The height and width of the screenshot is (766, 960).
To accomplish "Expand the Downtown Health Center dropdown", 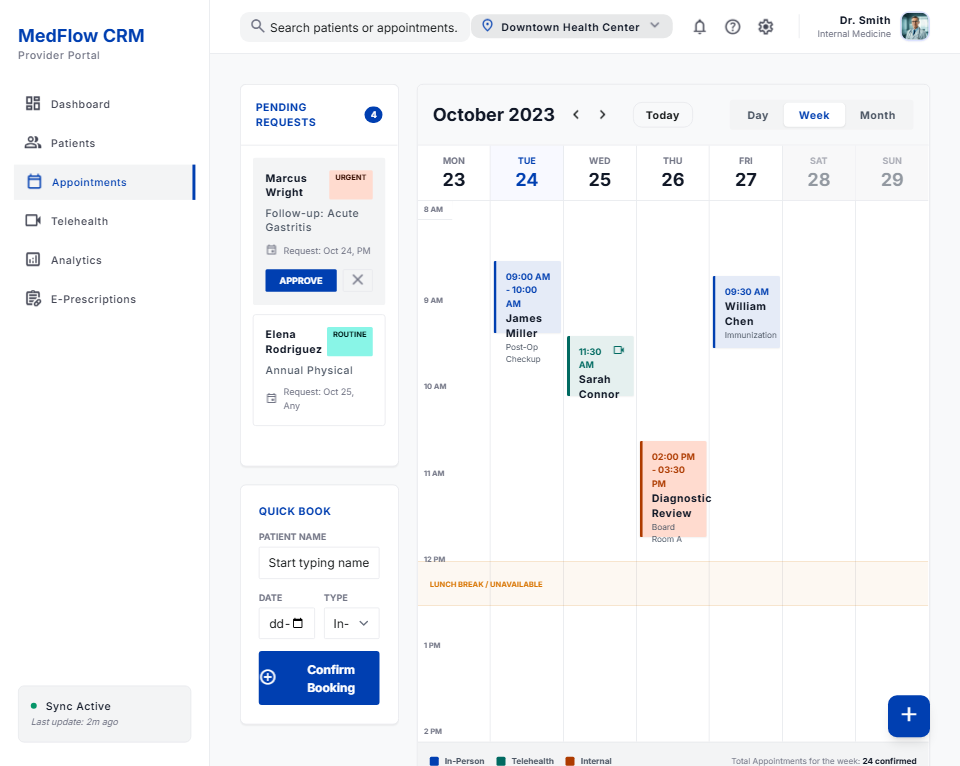I will tap(572, 26).
